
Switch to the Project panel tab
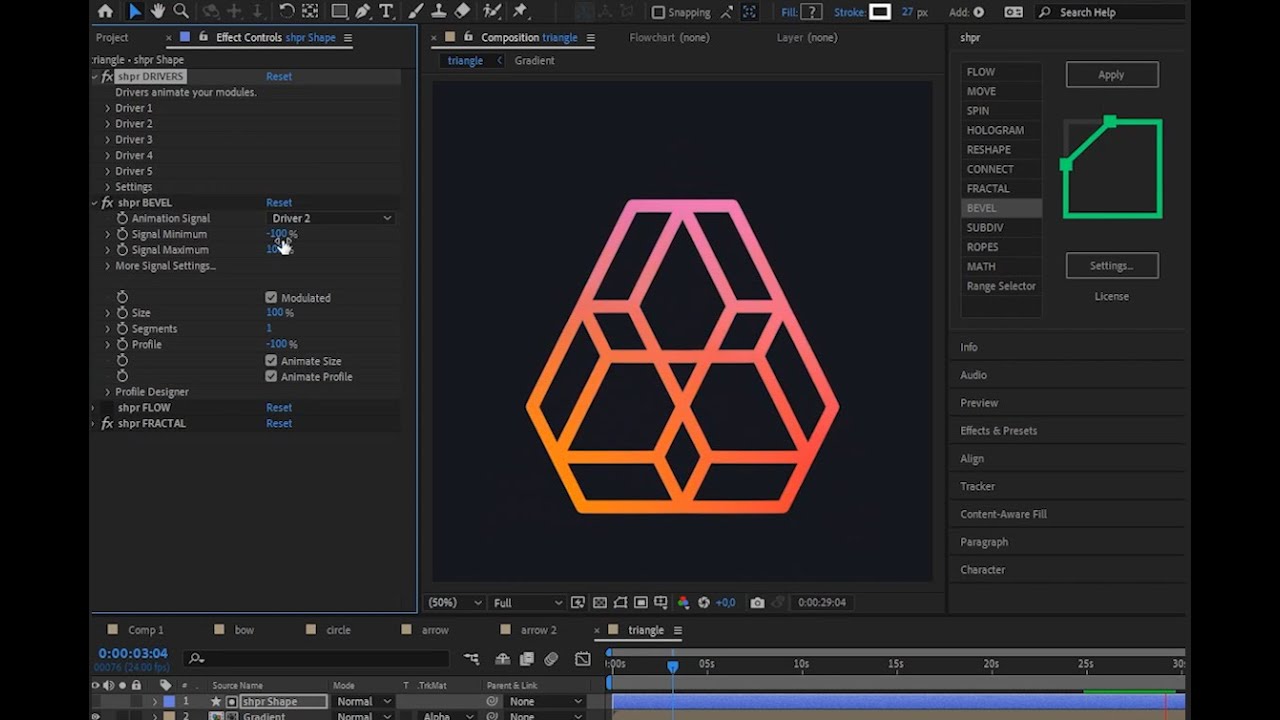pyautogui.click(x=112, y=38)
